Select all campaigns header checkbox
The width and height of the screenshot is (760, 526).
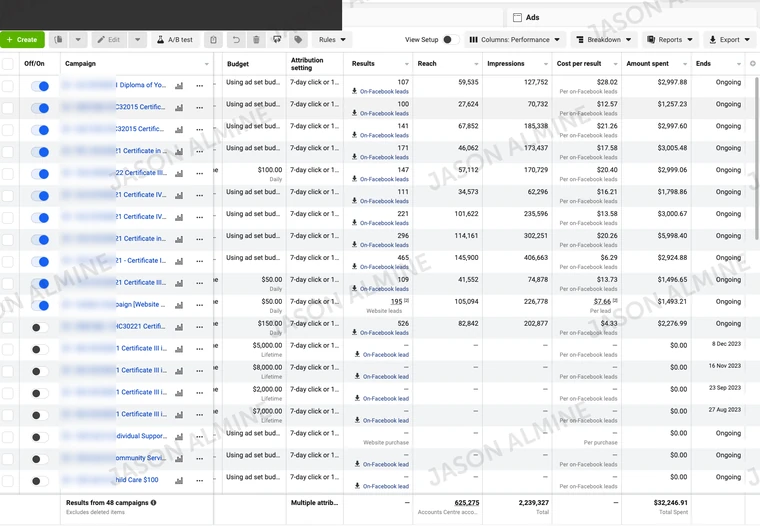tap(8, 64)
